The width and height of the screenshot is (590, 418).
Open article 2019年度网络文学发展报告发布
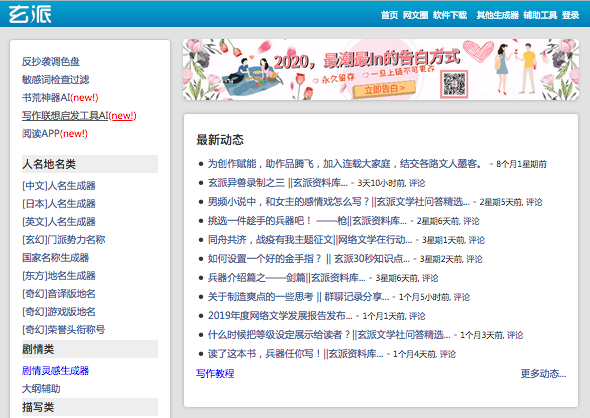coord(280,316)
